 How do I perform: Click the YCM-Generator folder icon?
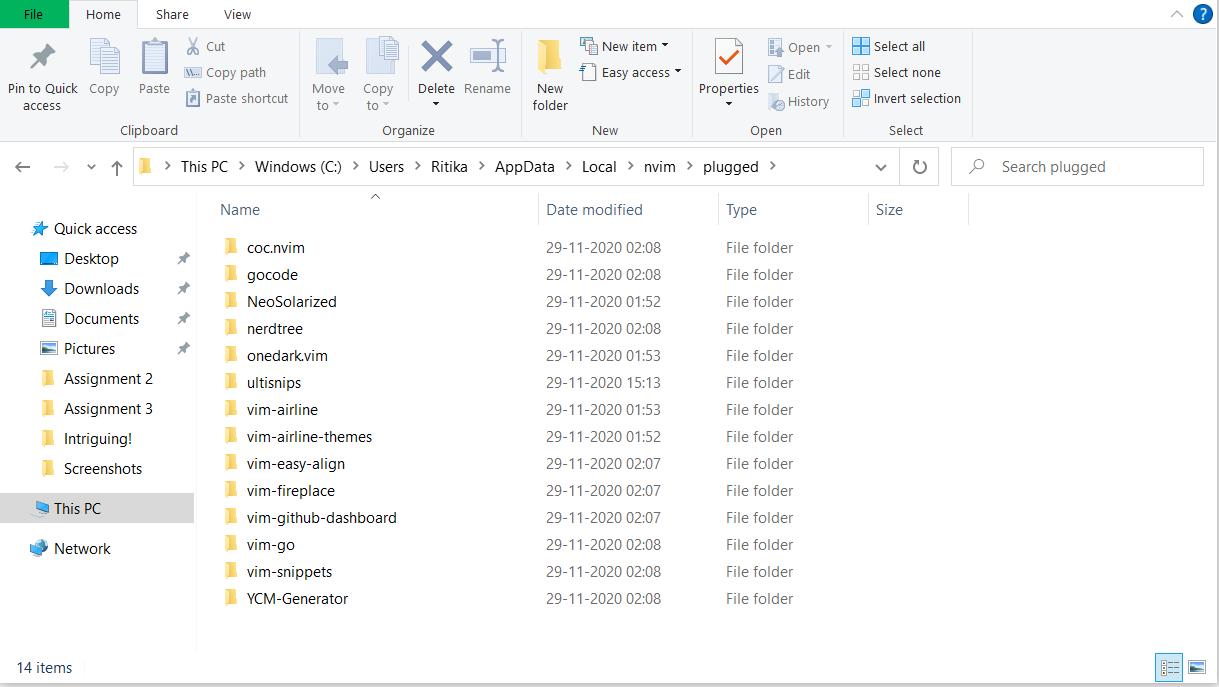(231, 598)
